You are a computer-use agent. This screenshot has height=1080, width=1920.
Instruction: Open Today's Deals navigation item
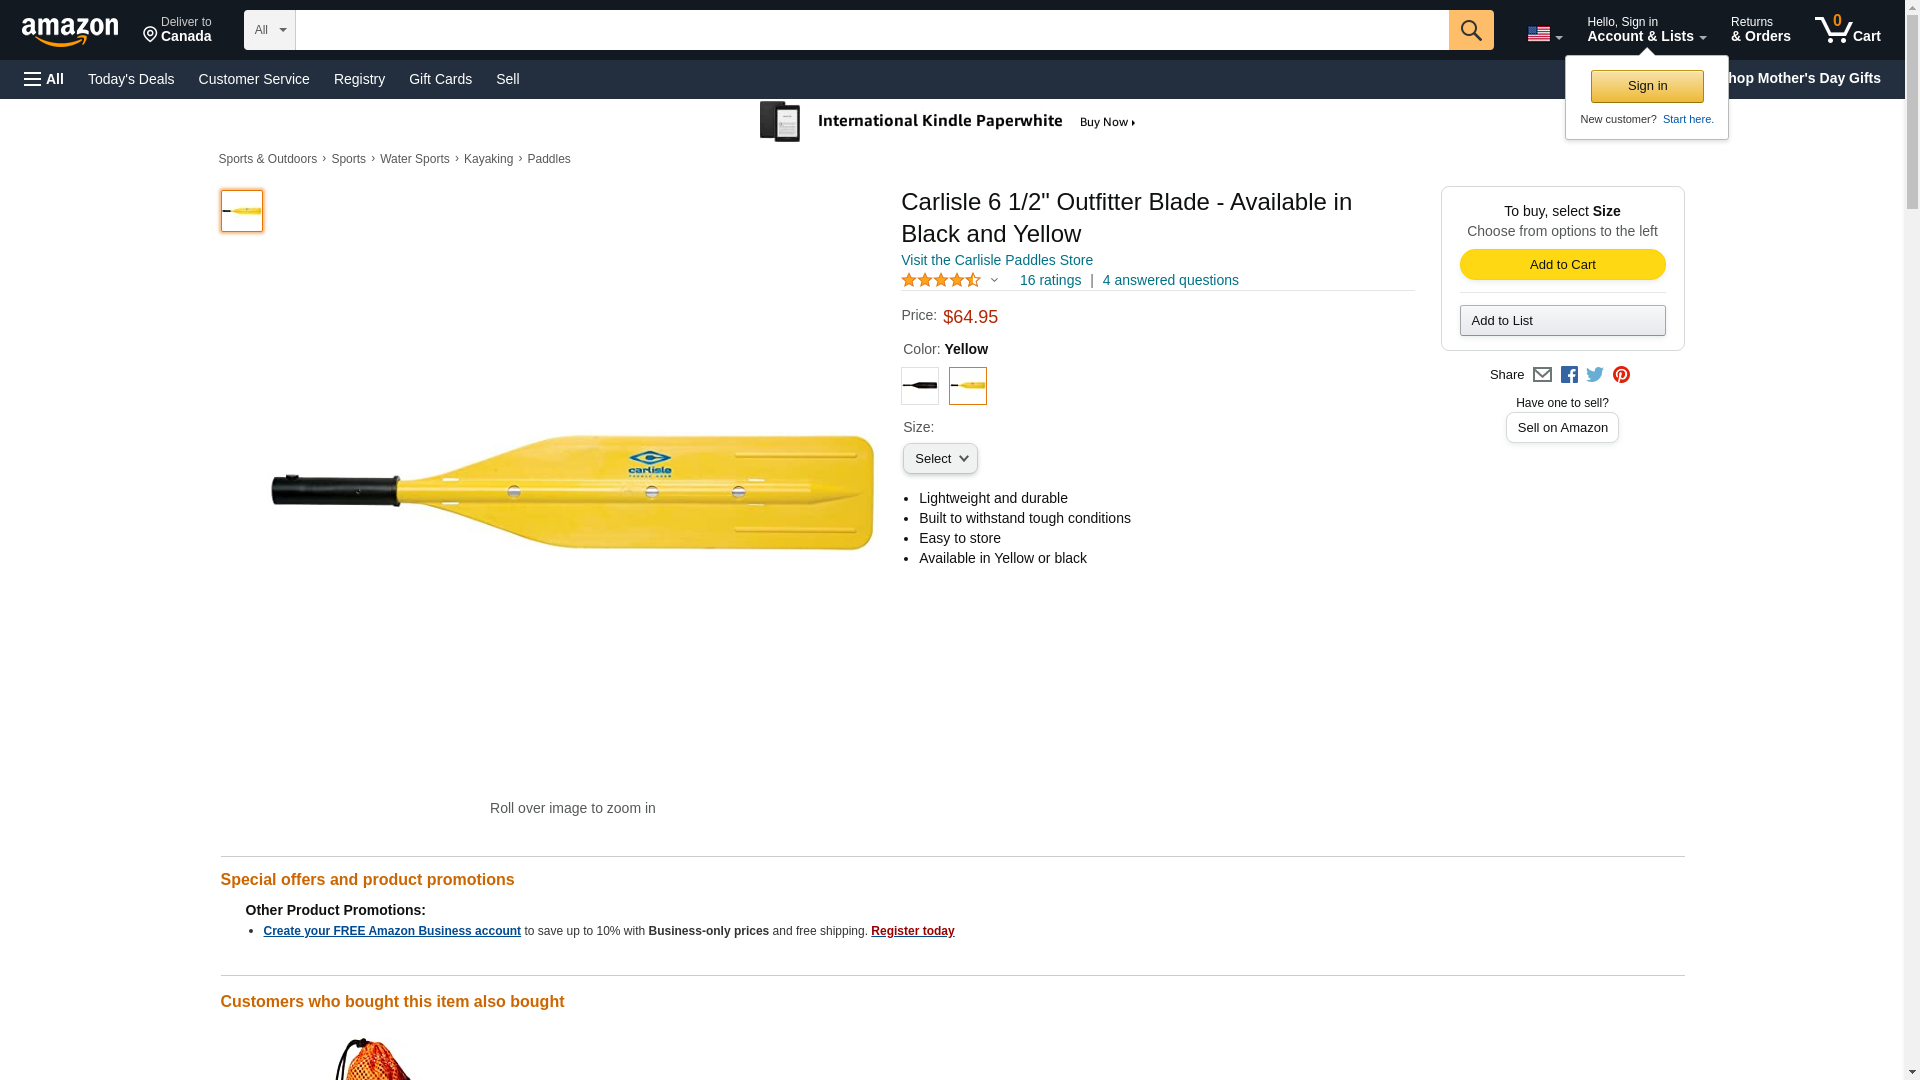[x=131, y=79]
